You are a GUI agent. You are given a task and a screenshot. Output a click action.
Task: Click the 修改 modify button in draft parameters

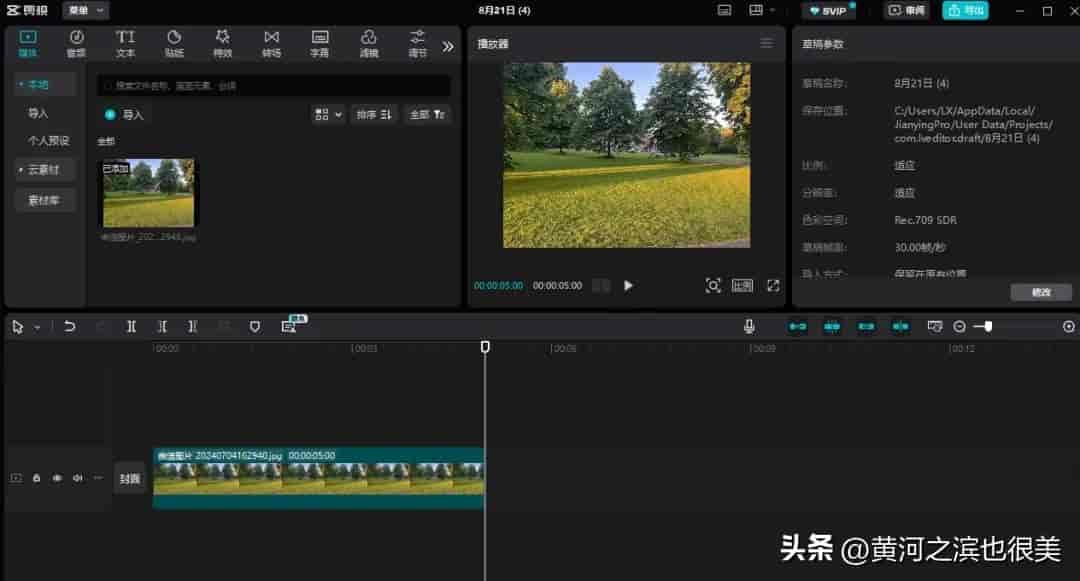[1041, 292]
